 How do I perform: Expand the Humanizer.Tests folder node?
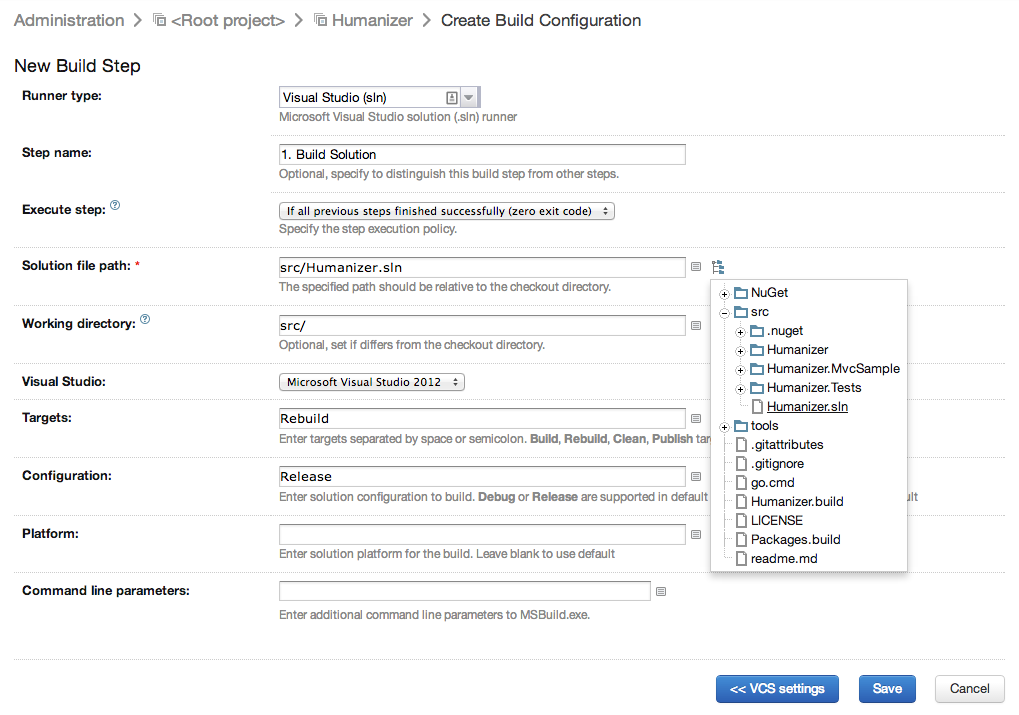740,389
